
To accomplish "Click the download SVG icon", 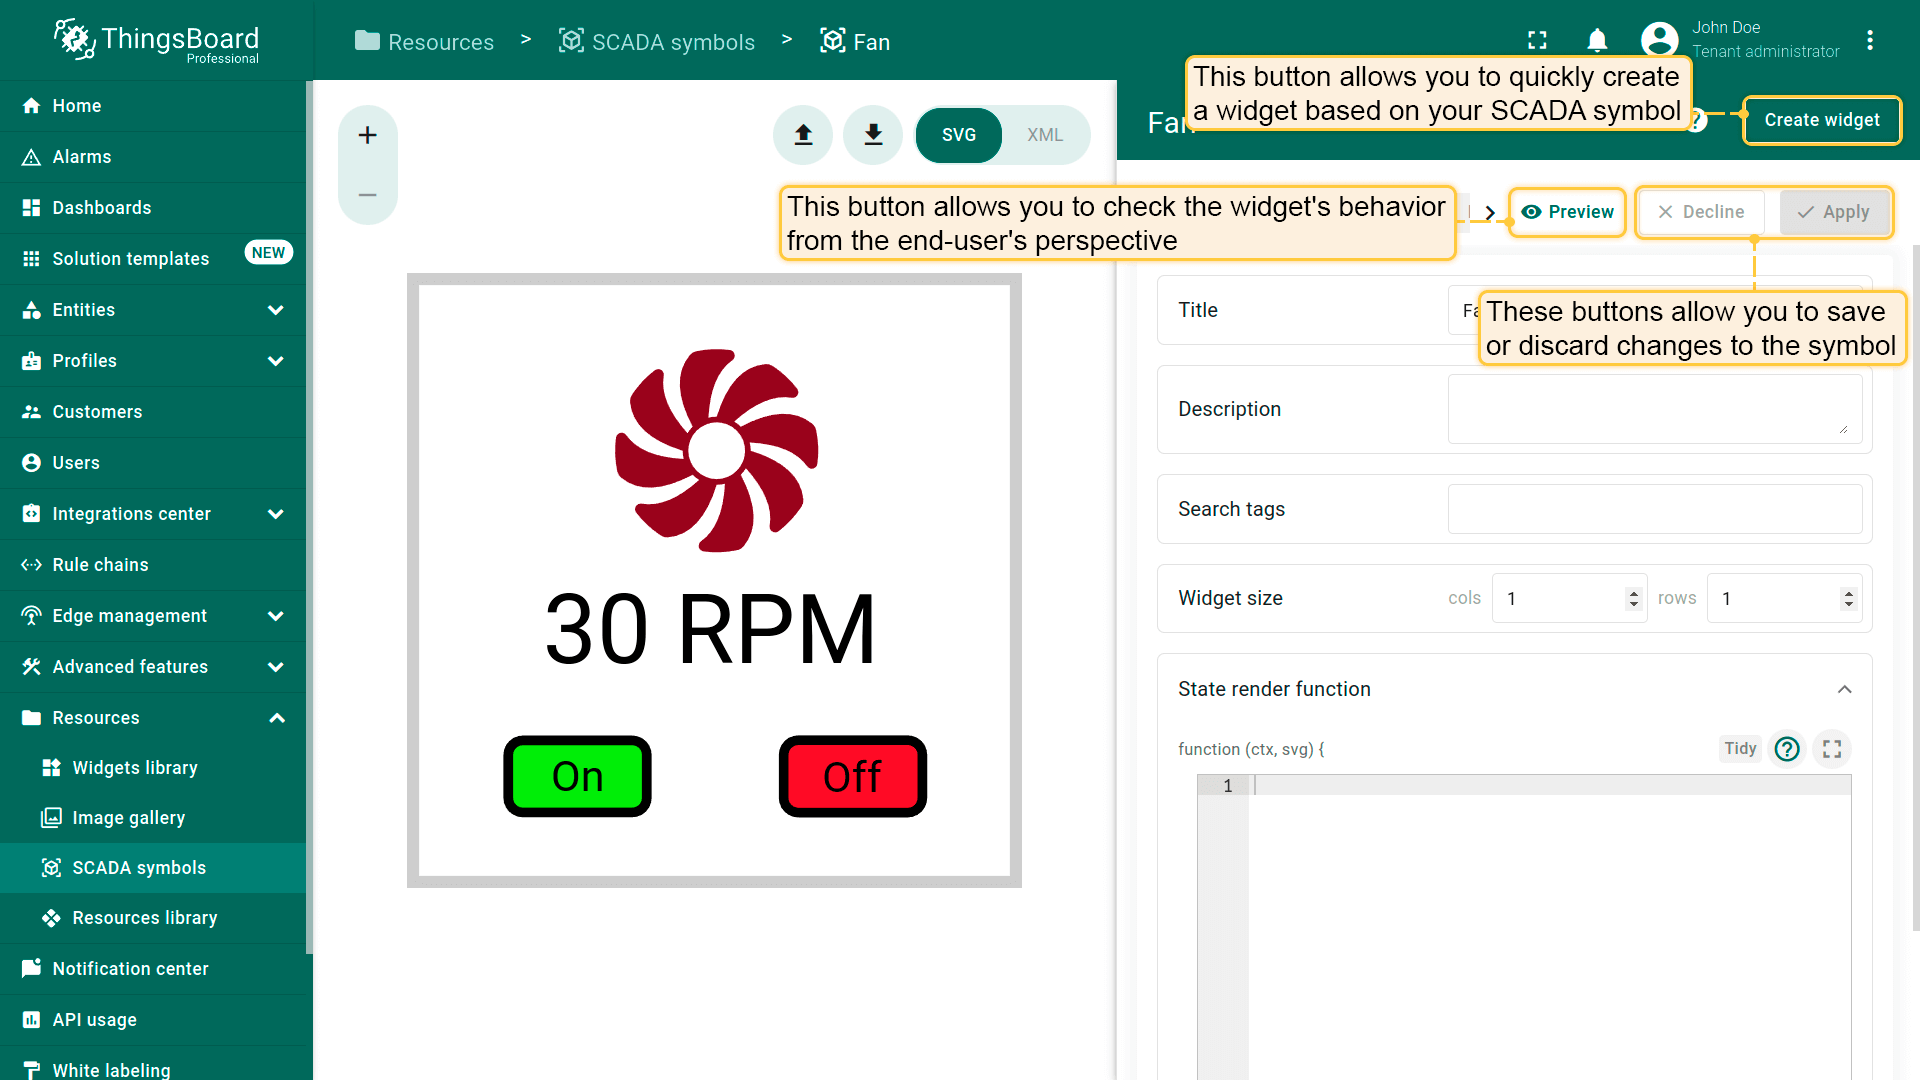I will click(x=873, y=135).
